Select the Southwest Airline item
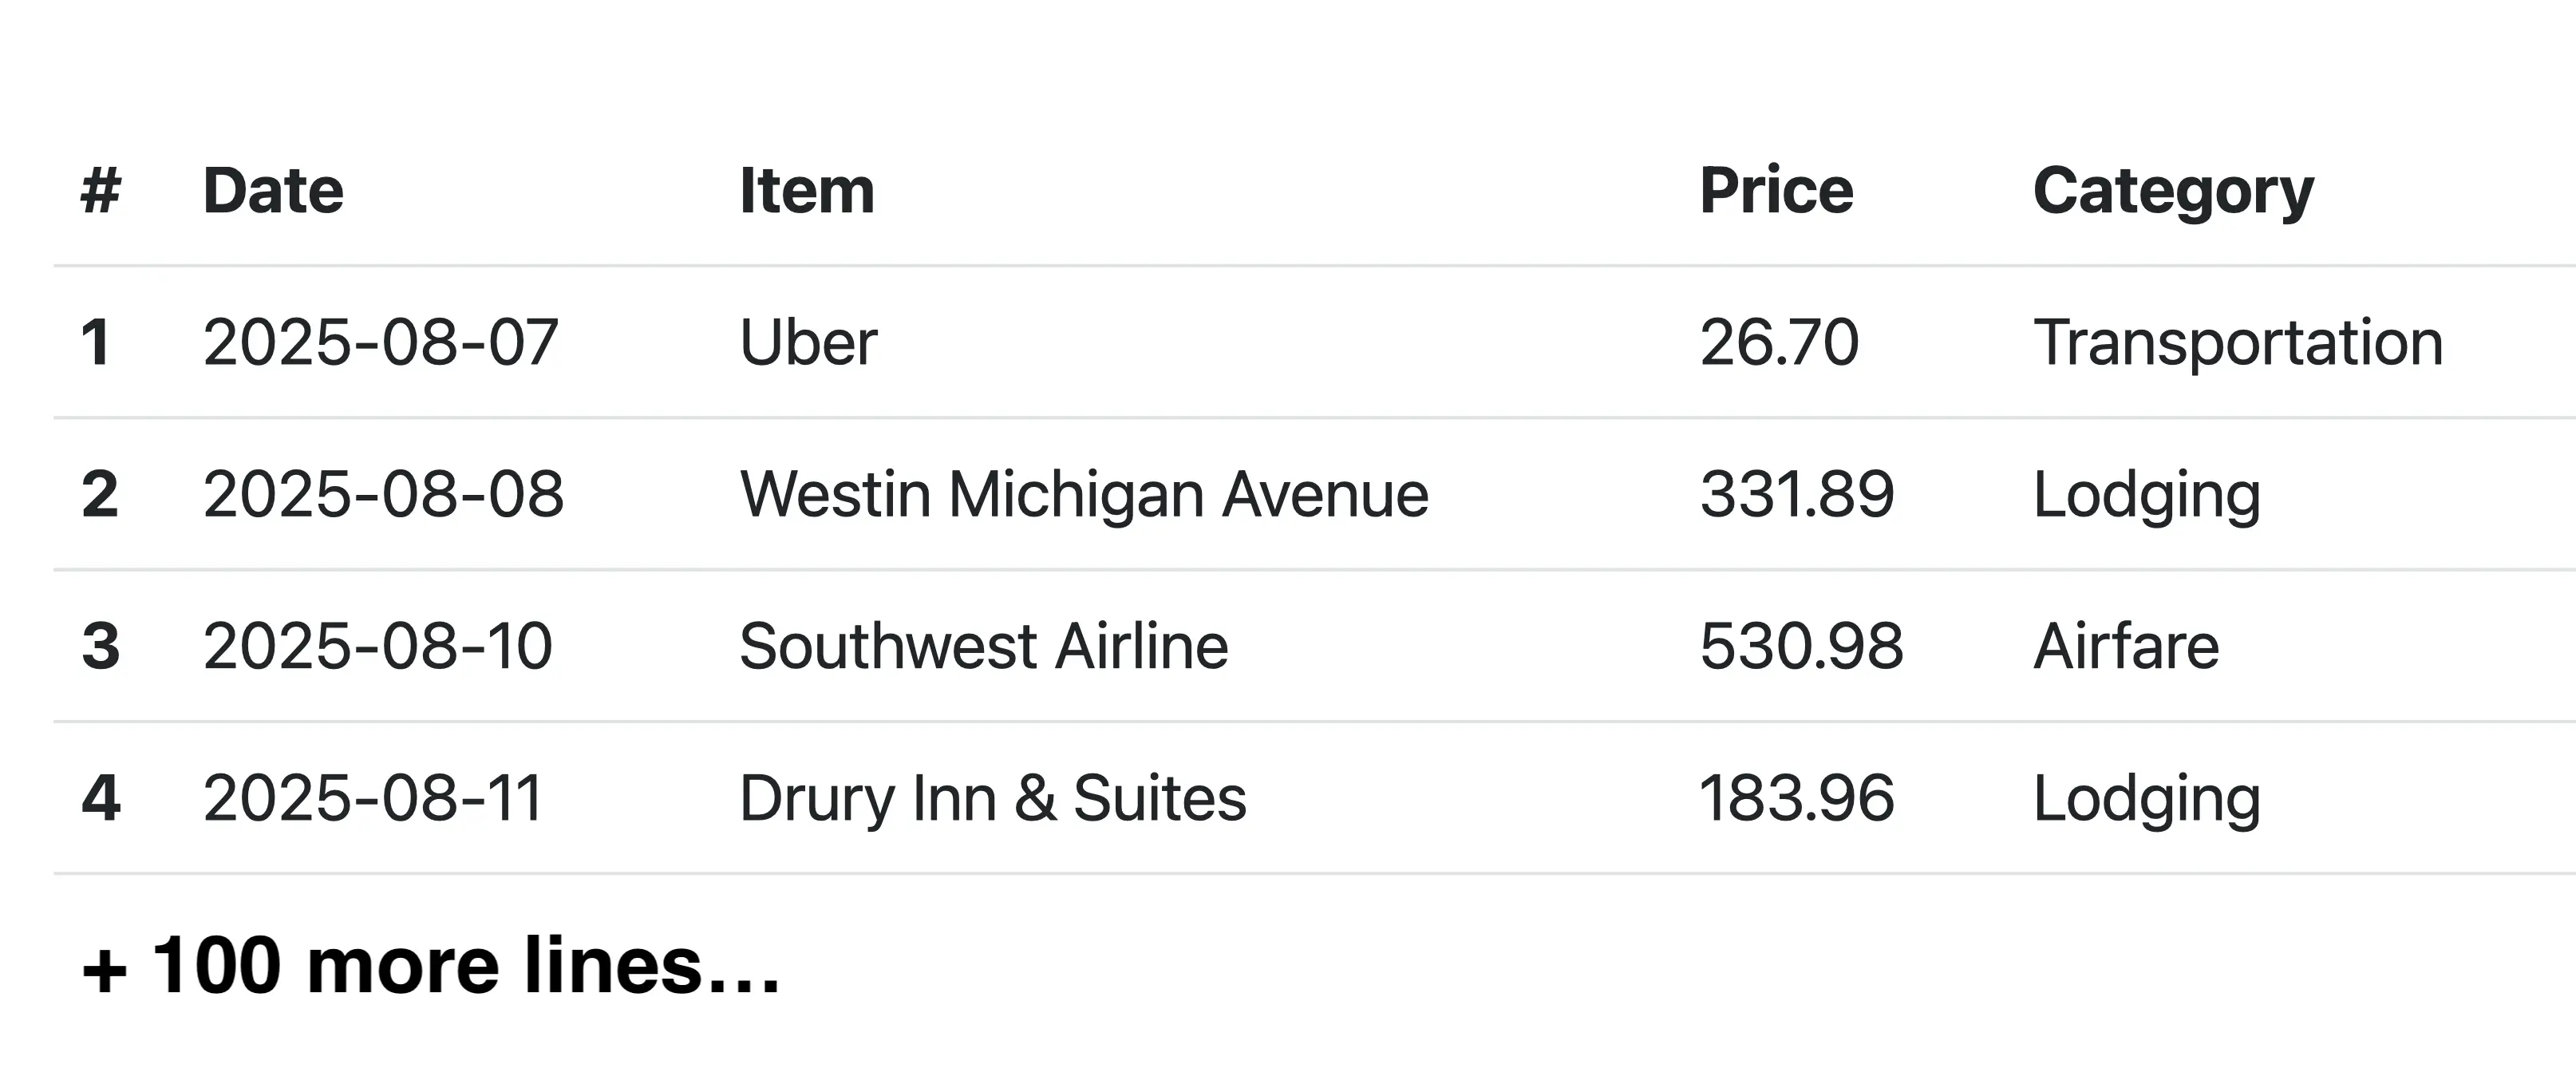Screen dimensions: 2576x1084 983,646
